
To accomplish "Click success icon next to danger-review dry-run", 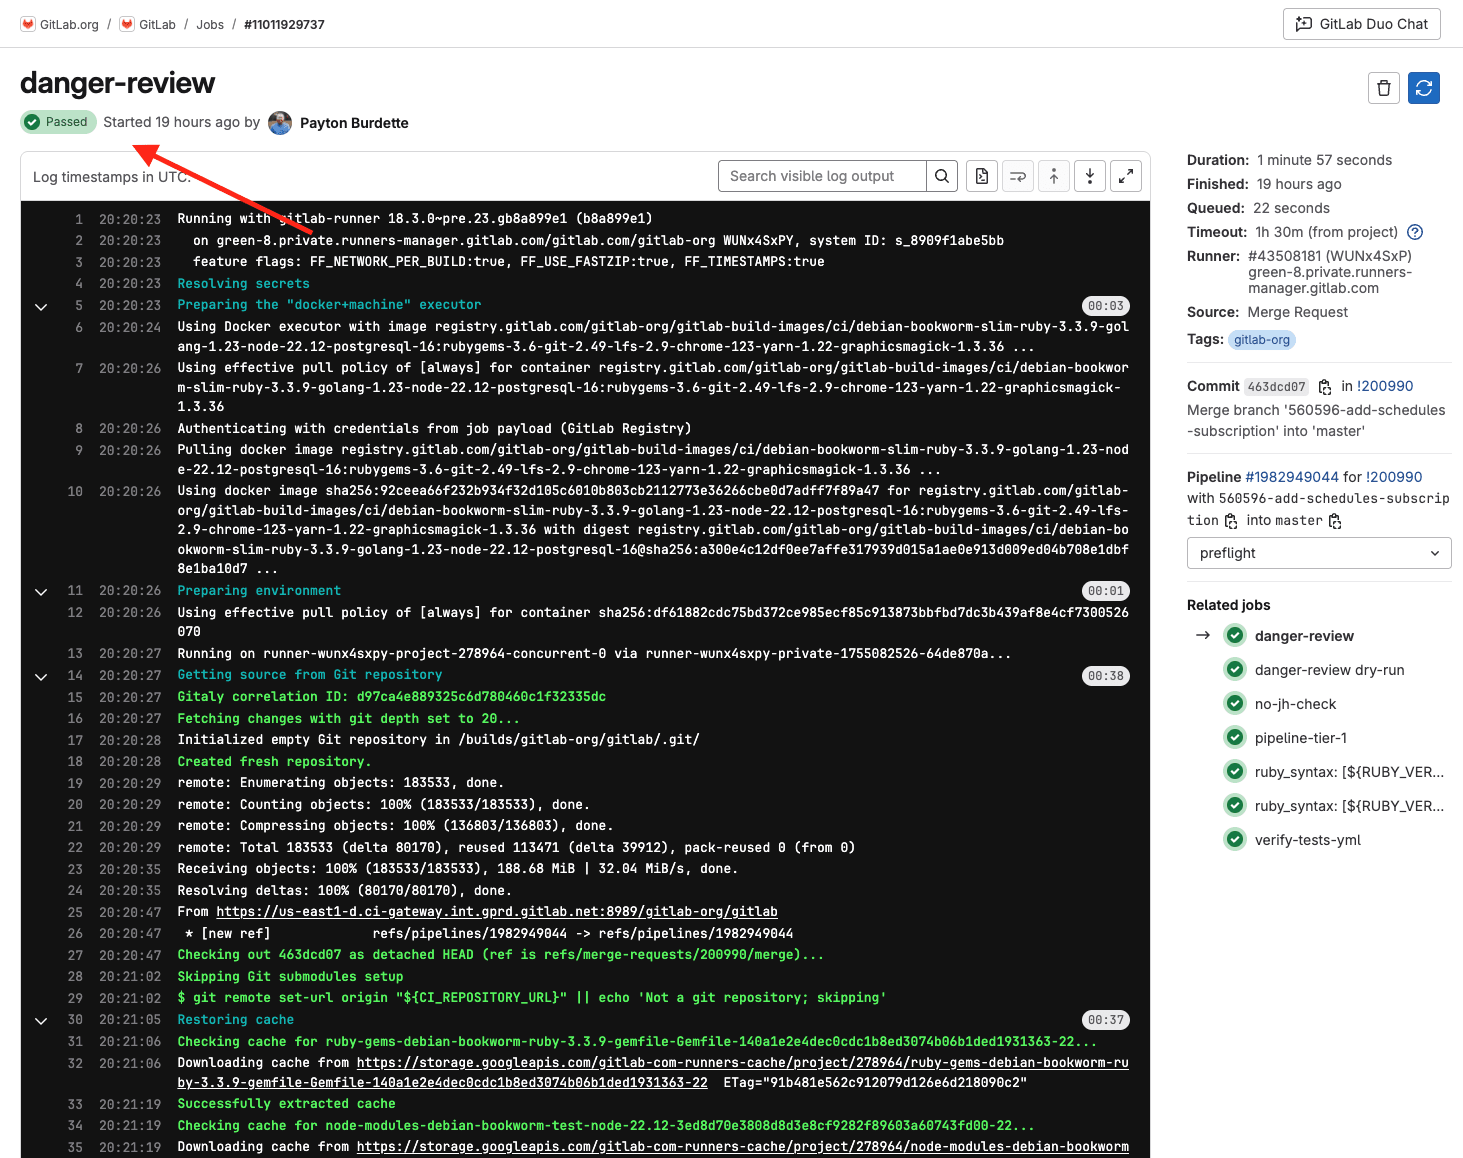I will (x=1236, y=670).
